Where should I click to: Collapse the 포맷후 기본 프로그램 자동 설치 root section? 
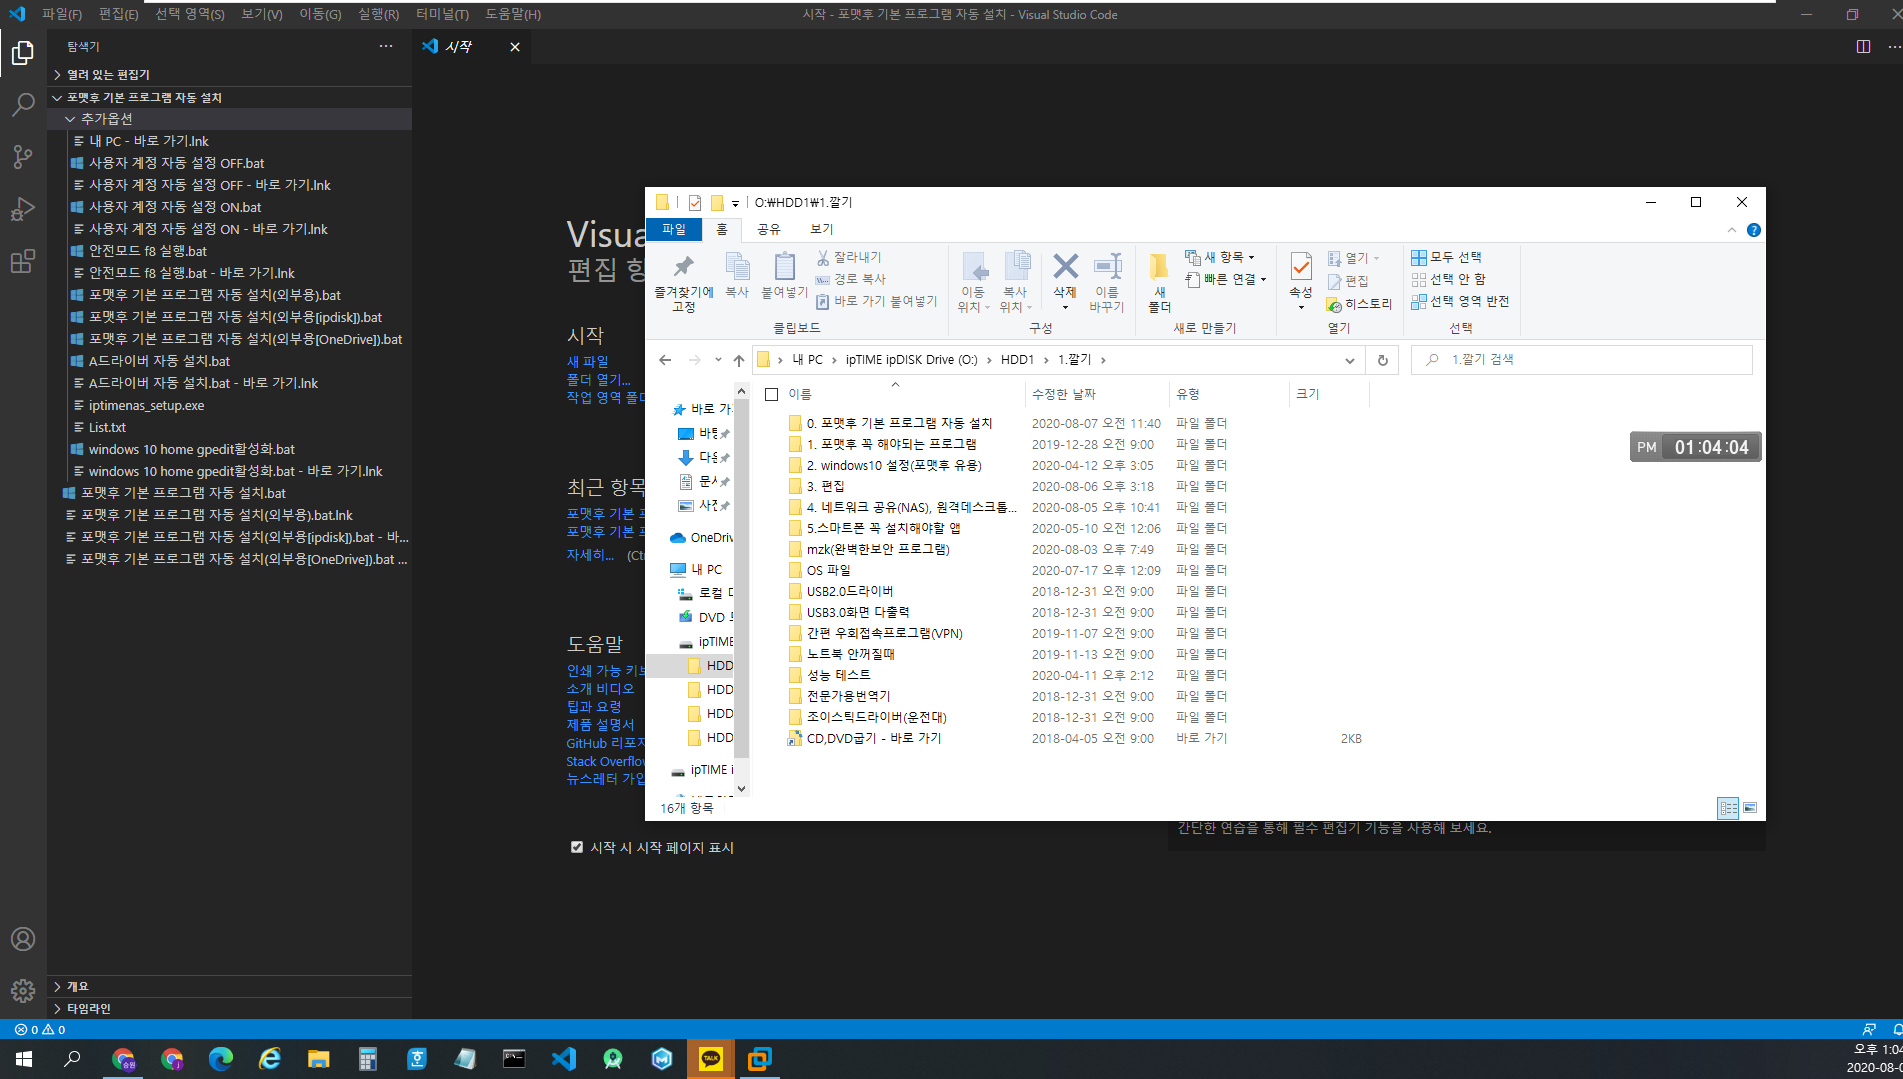[58, 97]
